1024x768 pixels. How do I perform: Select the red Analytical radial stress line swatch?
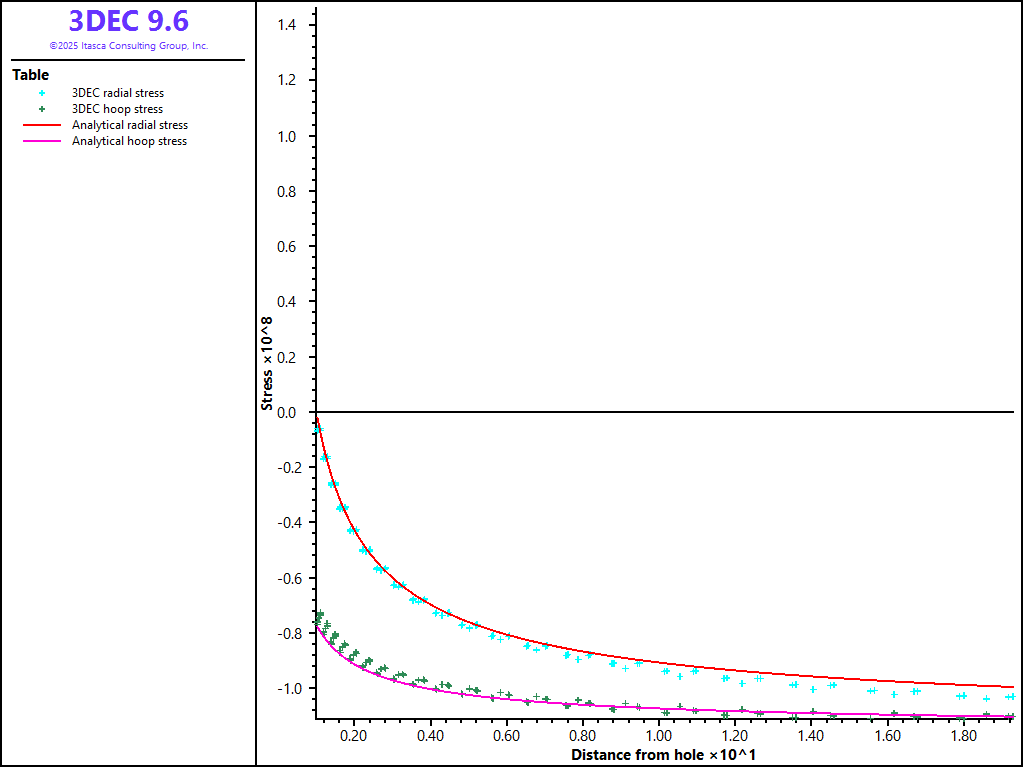pyautogui.click(x=42, y=125)
